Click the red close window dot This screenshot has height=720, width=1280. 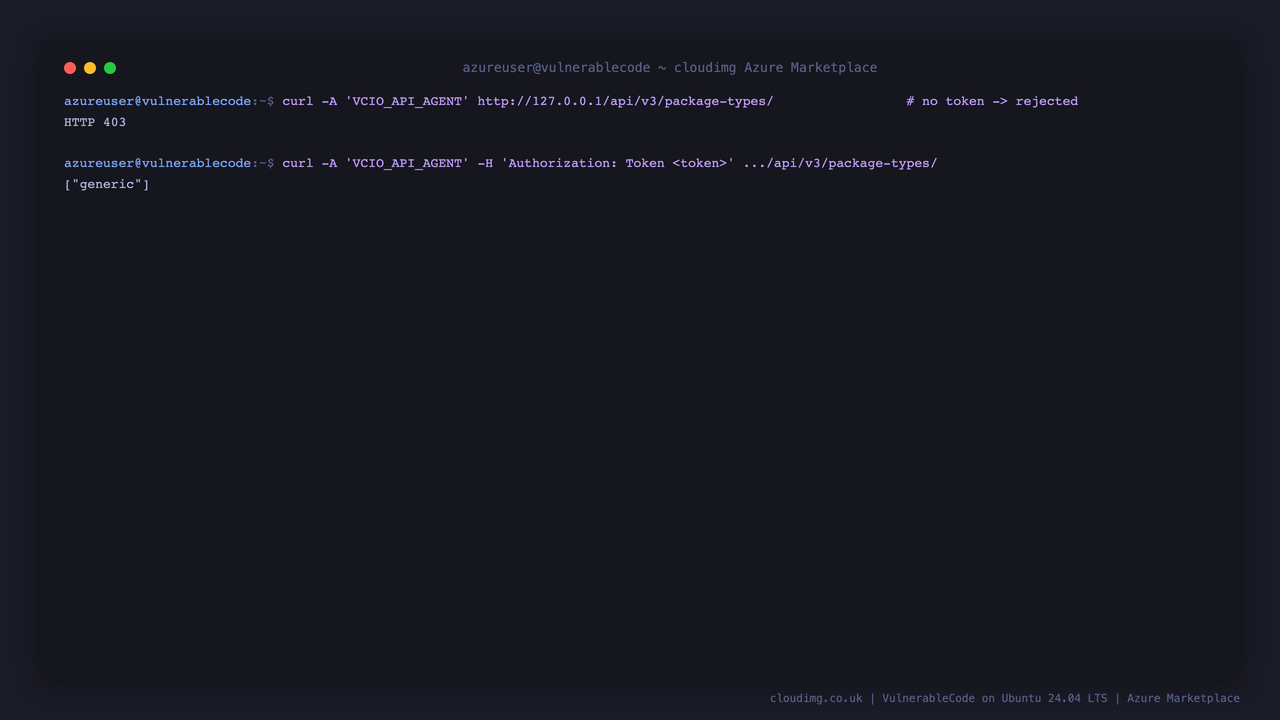tap(70, 68)
